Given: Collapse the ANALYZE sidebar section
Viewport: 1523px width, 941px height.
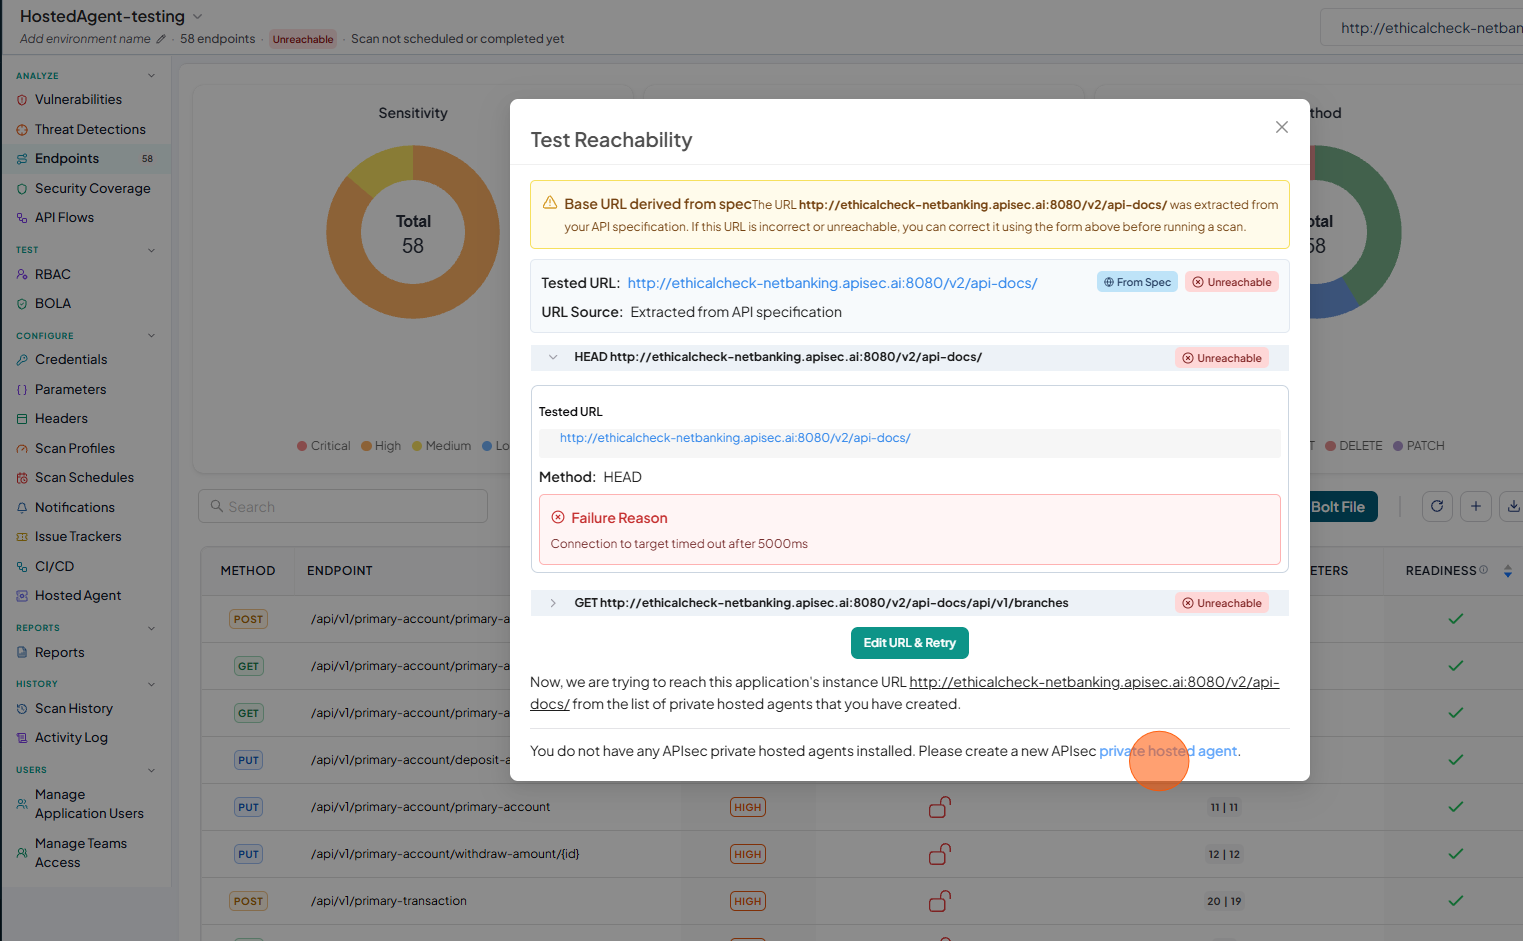Looking at the screenshot, I should 151,76.
